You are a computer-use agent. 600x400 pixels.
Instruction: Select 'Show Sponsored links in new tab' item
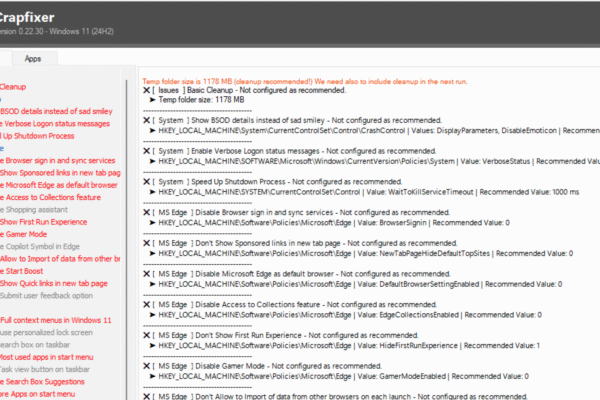click(60, 173)
